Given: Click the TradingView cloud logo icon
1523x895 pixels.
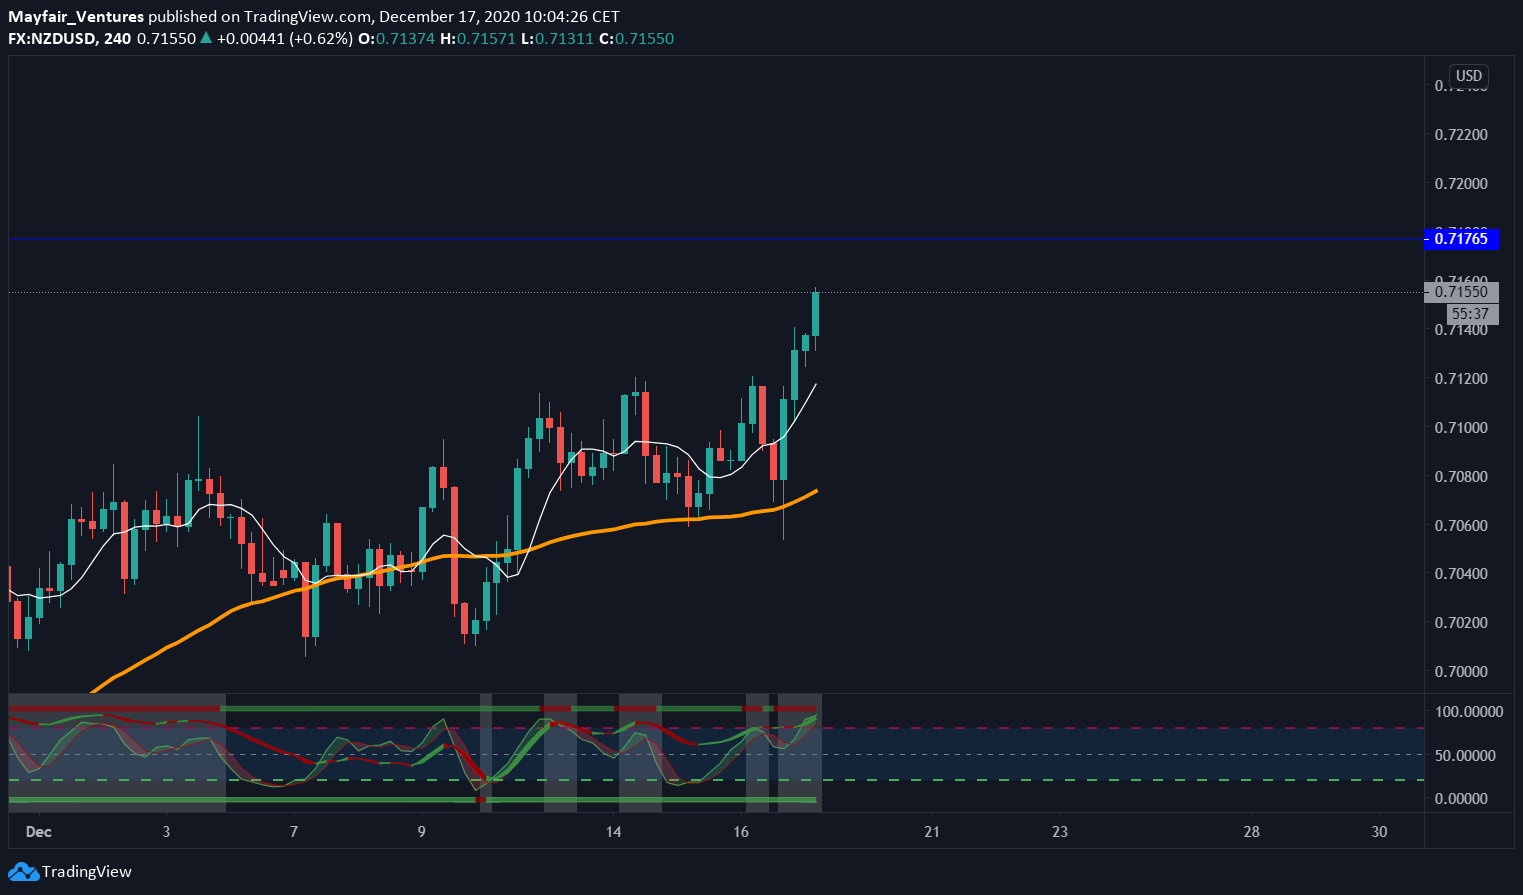Looking at the screenshot, I should 24,871.
